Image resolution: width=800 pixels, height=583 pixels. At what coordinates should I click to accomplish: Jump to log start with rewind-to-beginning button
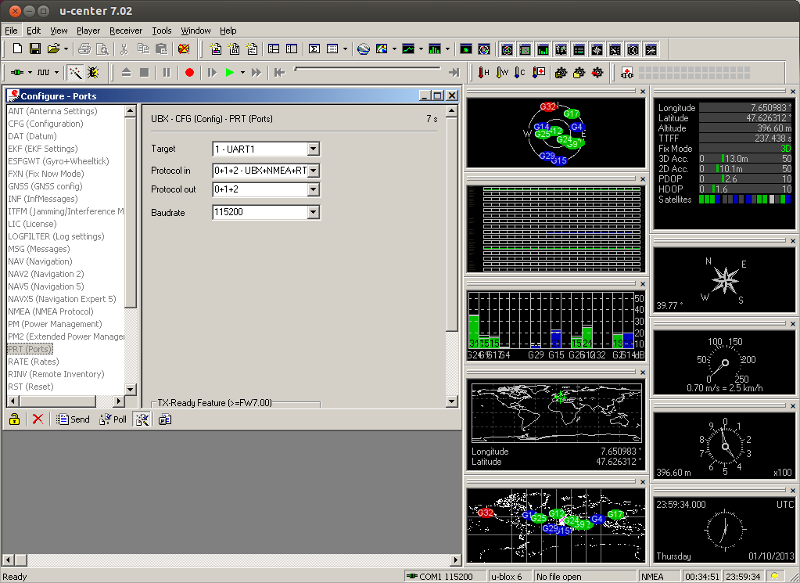coord(279,72)
